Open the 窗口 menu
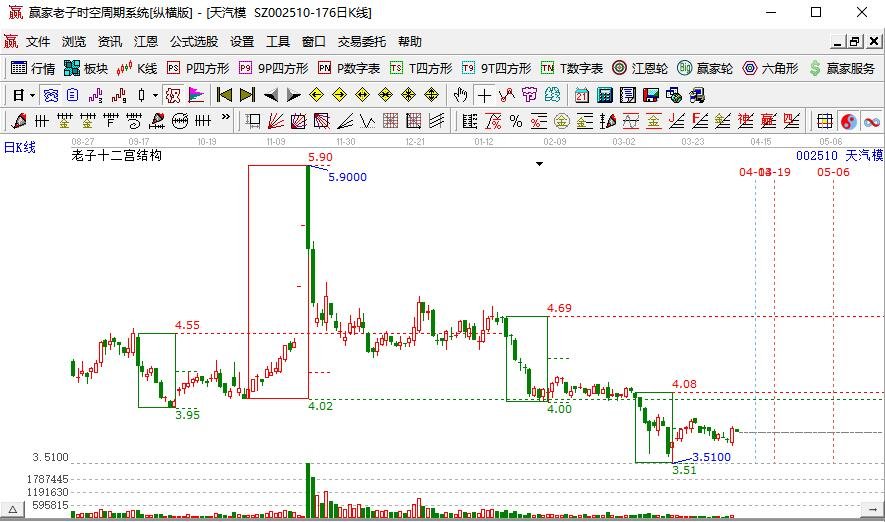This screenshot has width=885, height=522. click(314, 42)
